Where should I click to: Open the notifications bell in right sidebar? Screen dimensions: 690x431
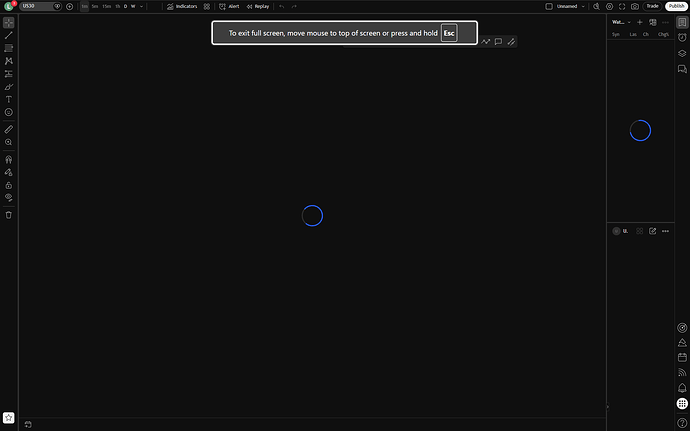[x=682, y=388]
